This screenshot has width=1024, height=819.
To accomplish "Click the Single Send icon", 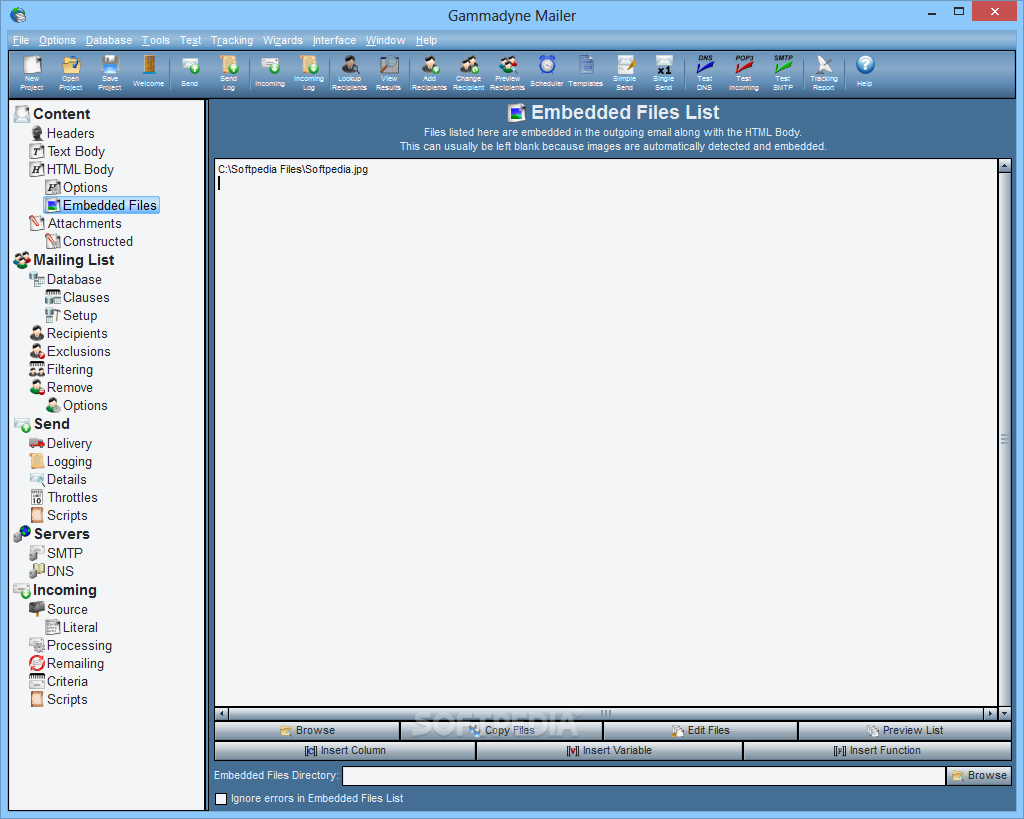I will coord(664,72).
